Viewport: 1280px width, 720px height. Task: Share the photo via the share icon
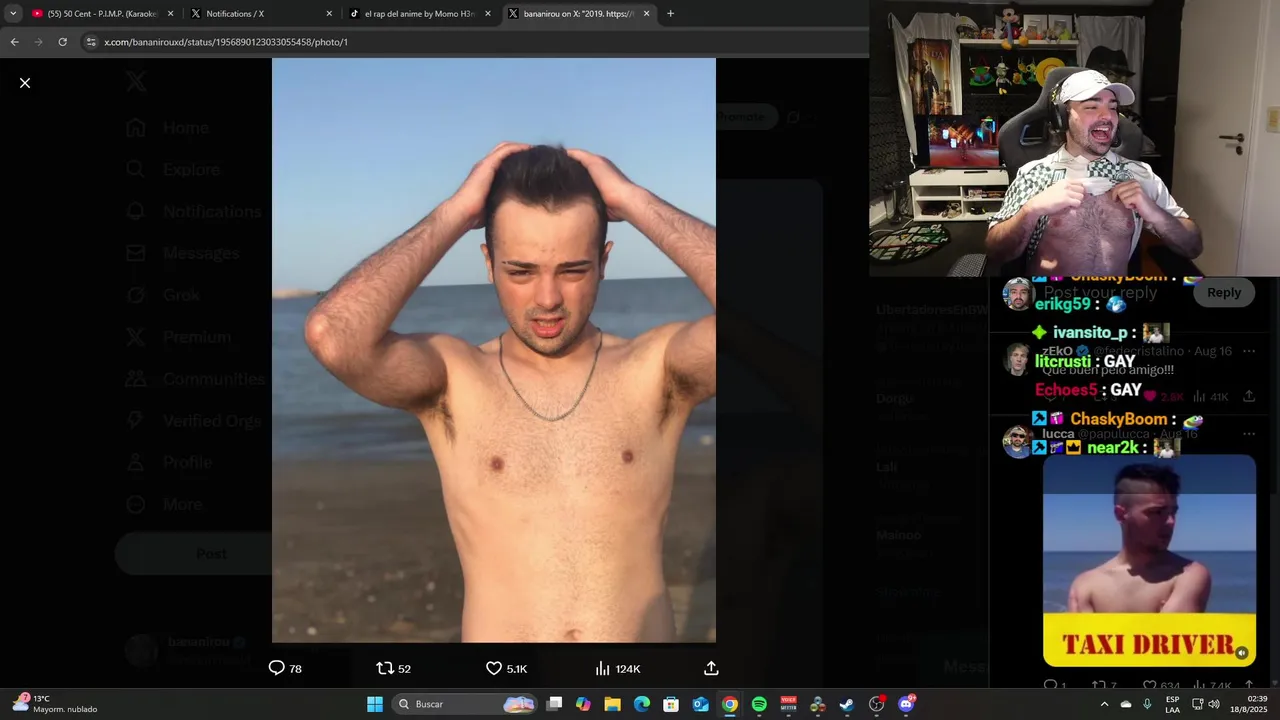(711, 668)
